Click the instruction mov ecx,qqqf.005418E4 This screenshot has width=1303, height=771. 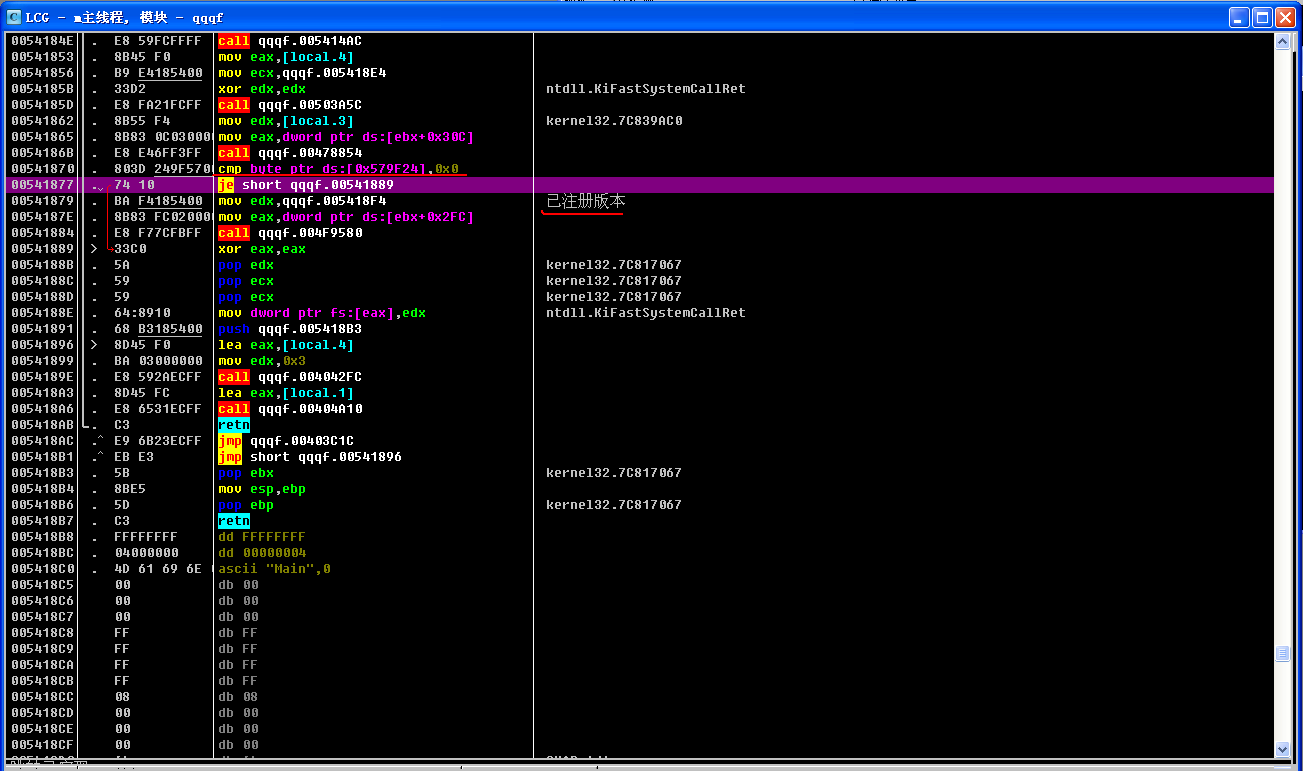point(302,73)
